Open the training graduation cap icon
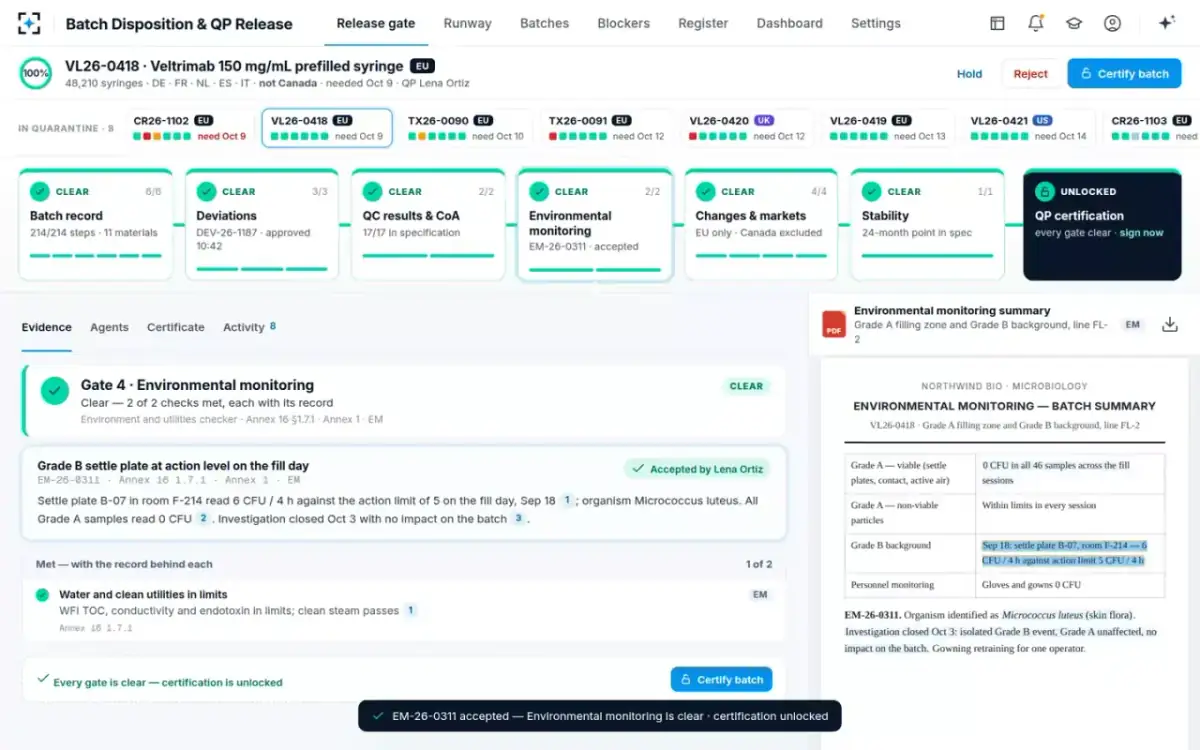 tap(1073, 23)
